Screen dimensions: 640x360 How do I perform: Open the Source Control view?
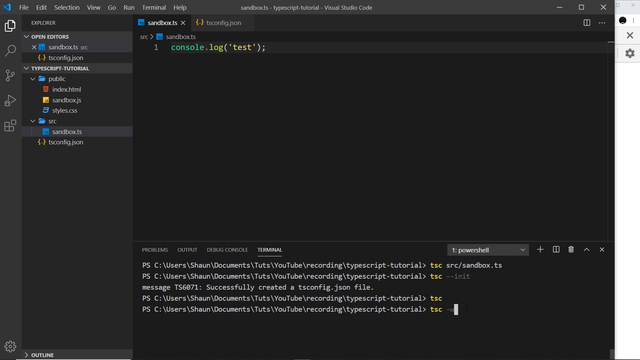(x=10, y=76)
